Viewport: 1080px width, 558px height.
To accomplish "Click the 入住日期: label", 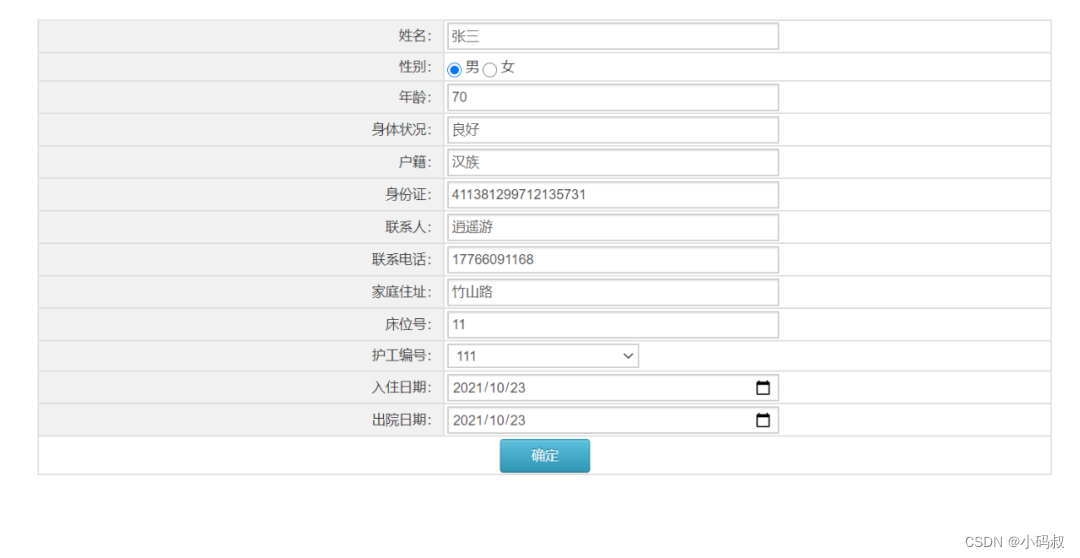I will [402, 388].
